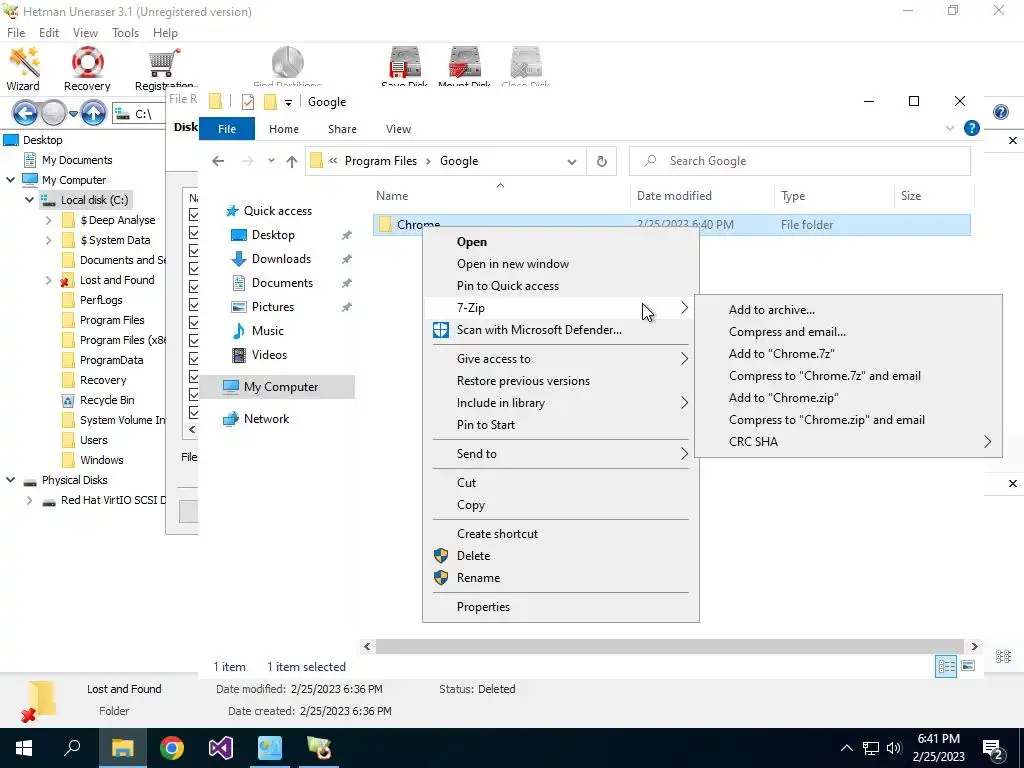Expand the $ System Data tree node
Screen dimensions: 1024x768
48,240
